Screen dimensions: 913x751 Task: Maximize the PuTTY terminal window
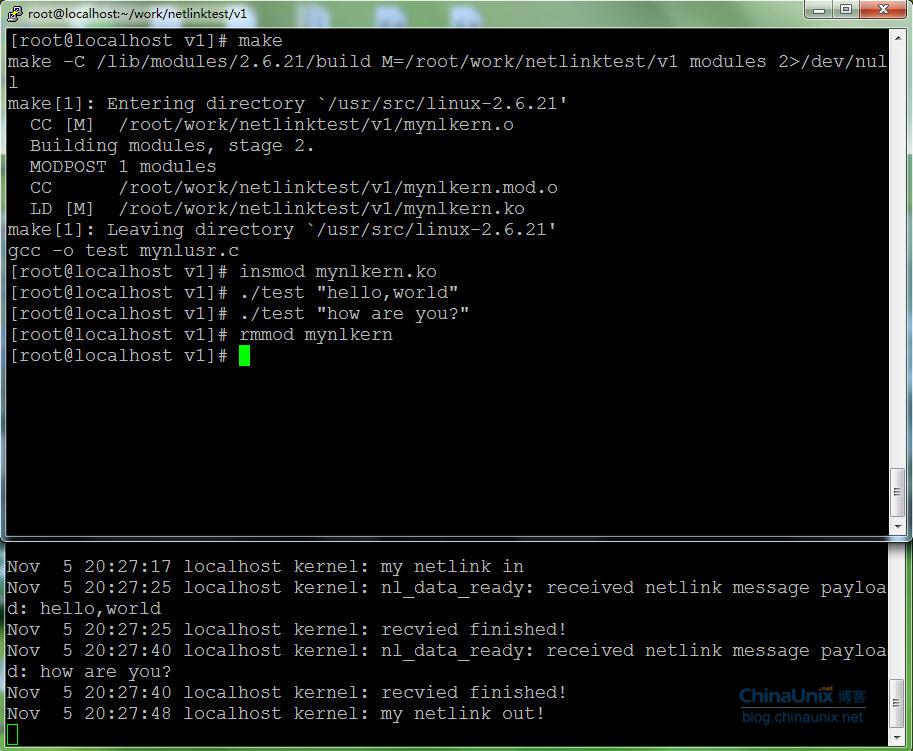(x=845, y=10)
